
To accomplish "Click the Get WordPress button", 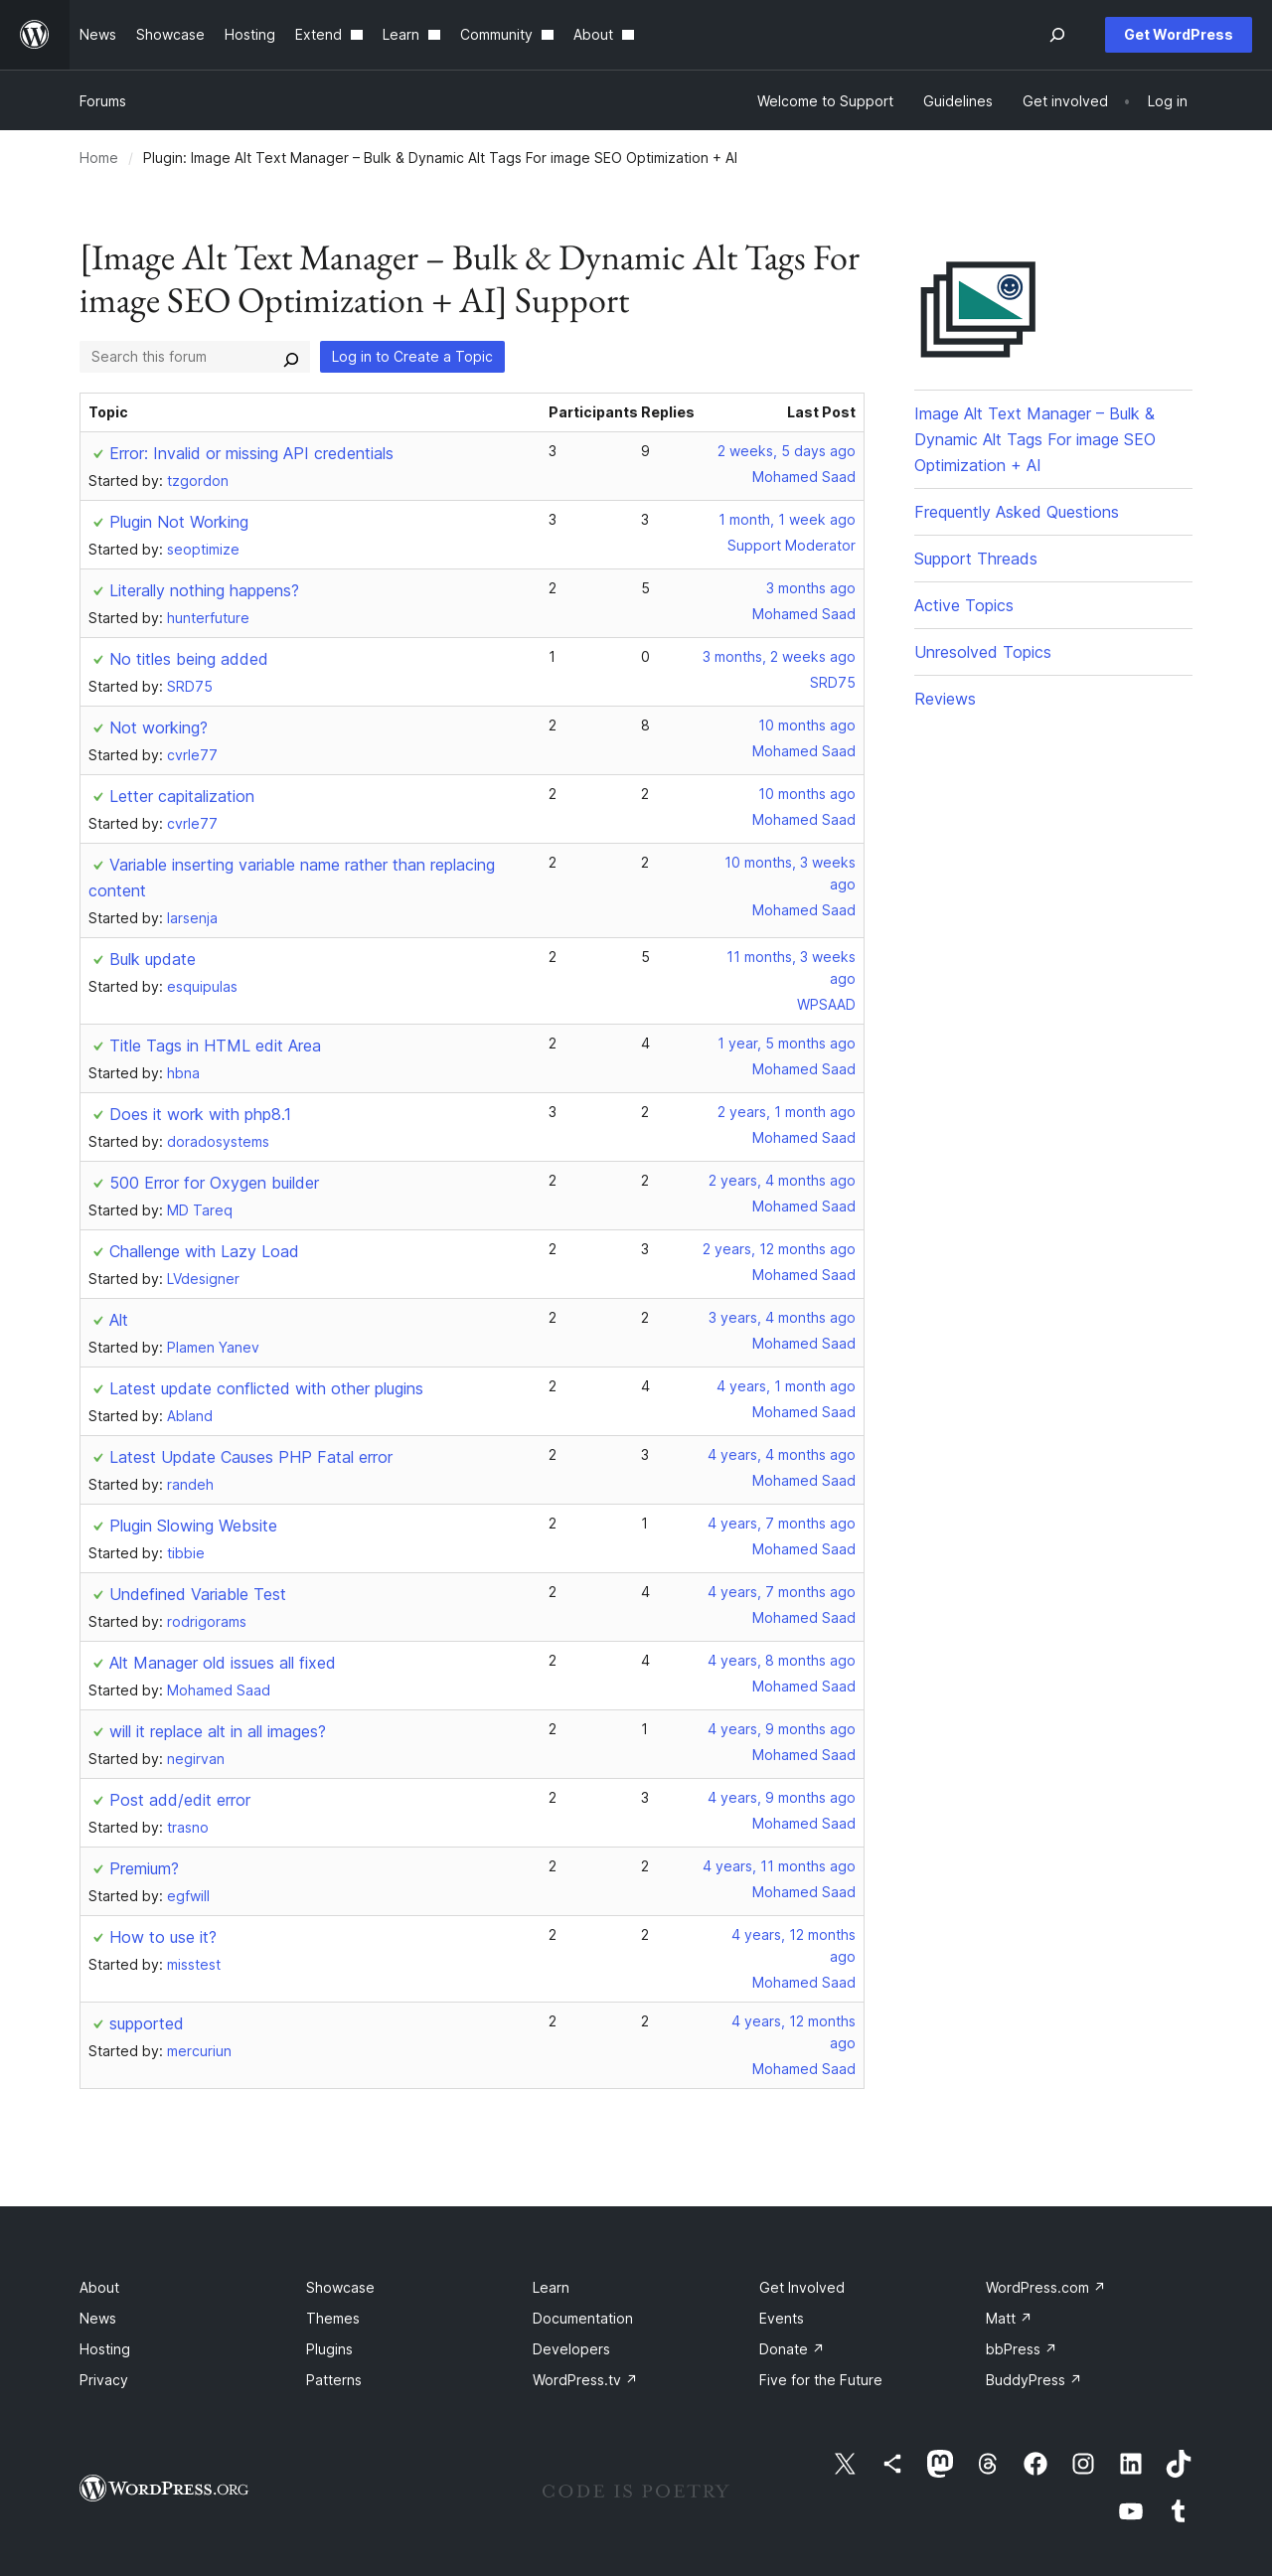I will pos(1178,35).
